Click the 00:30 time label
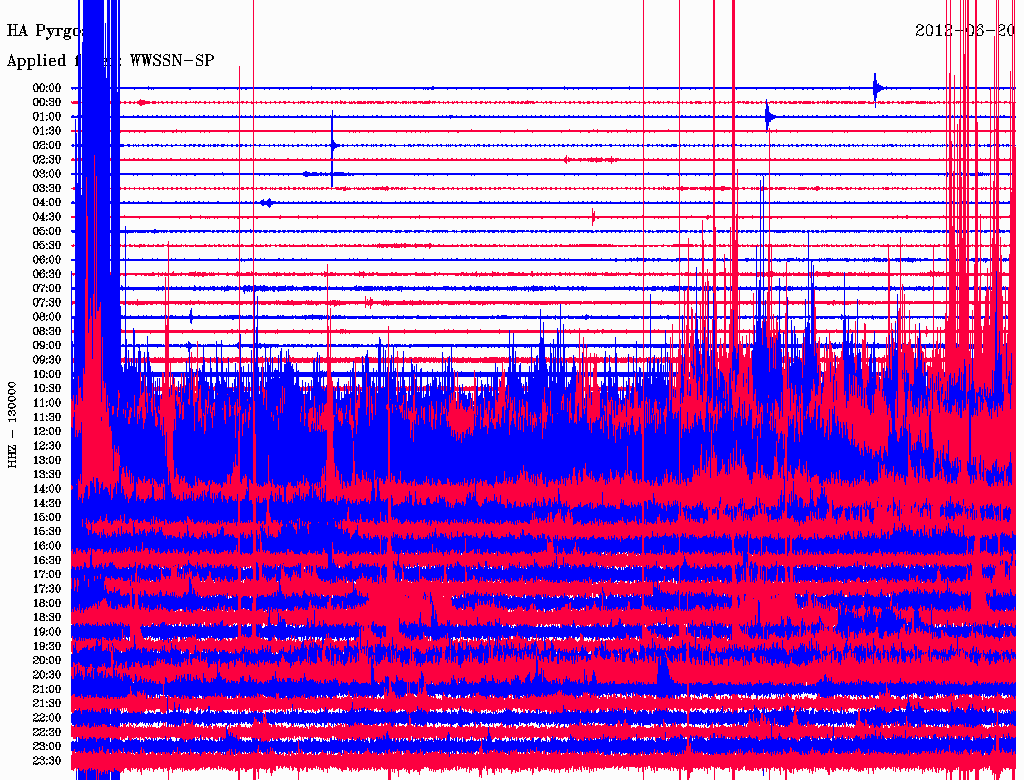Screen dimensions: 1024x780 coord(47,103)
